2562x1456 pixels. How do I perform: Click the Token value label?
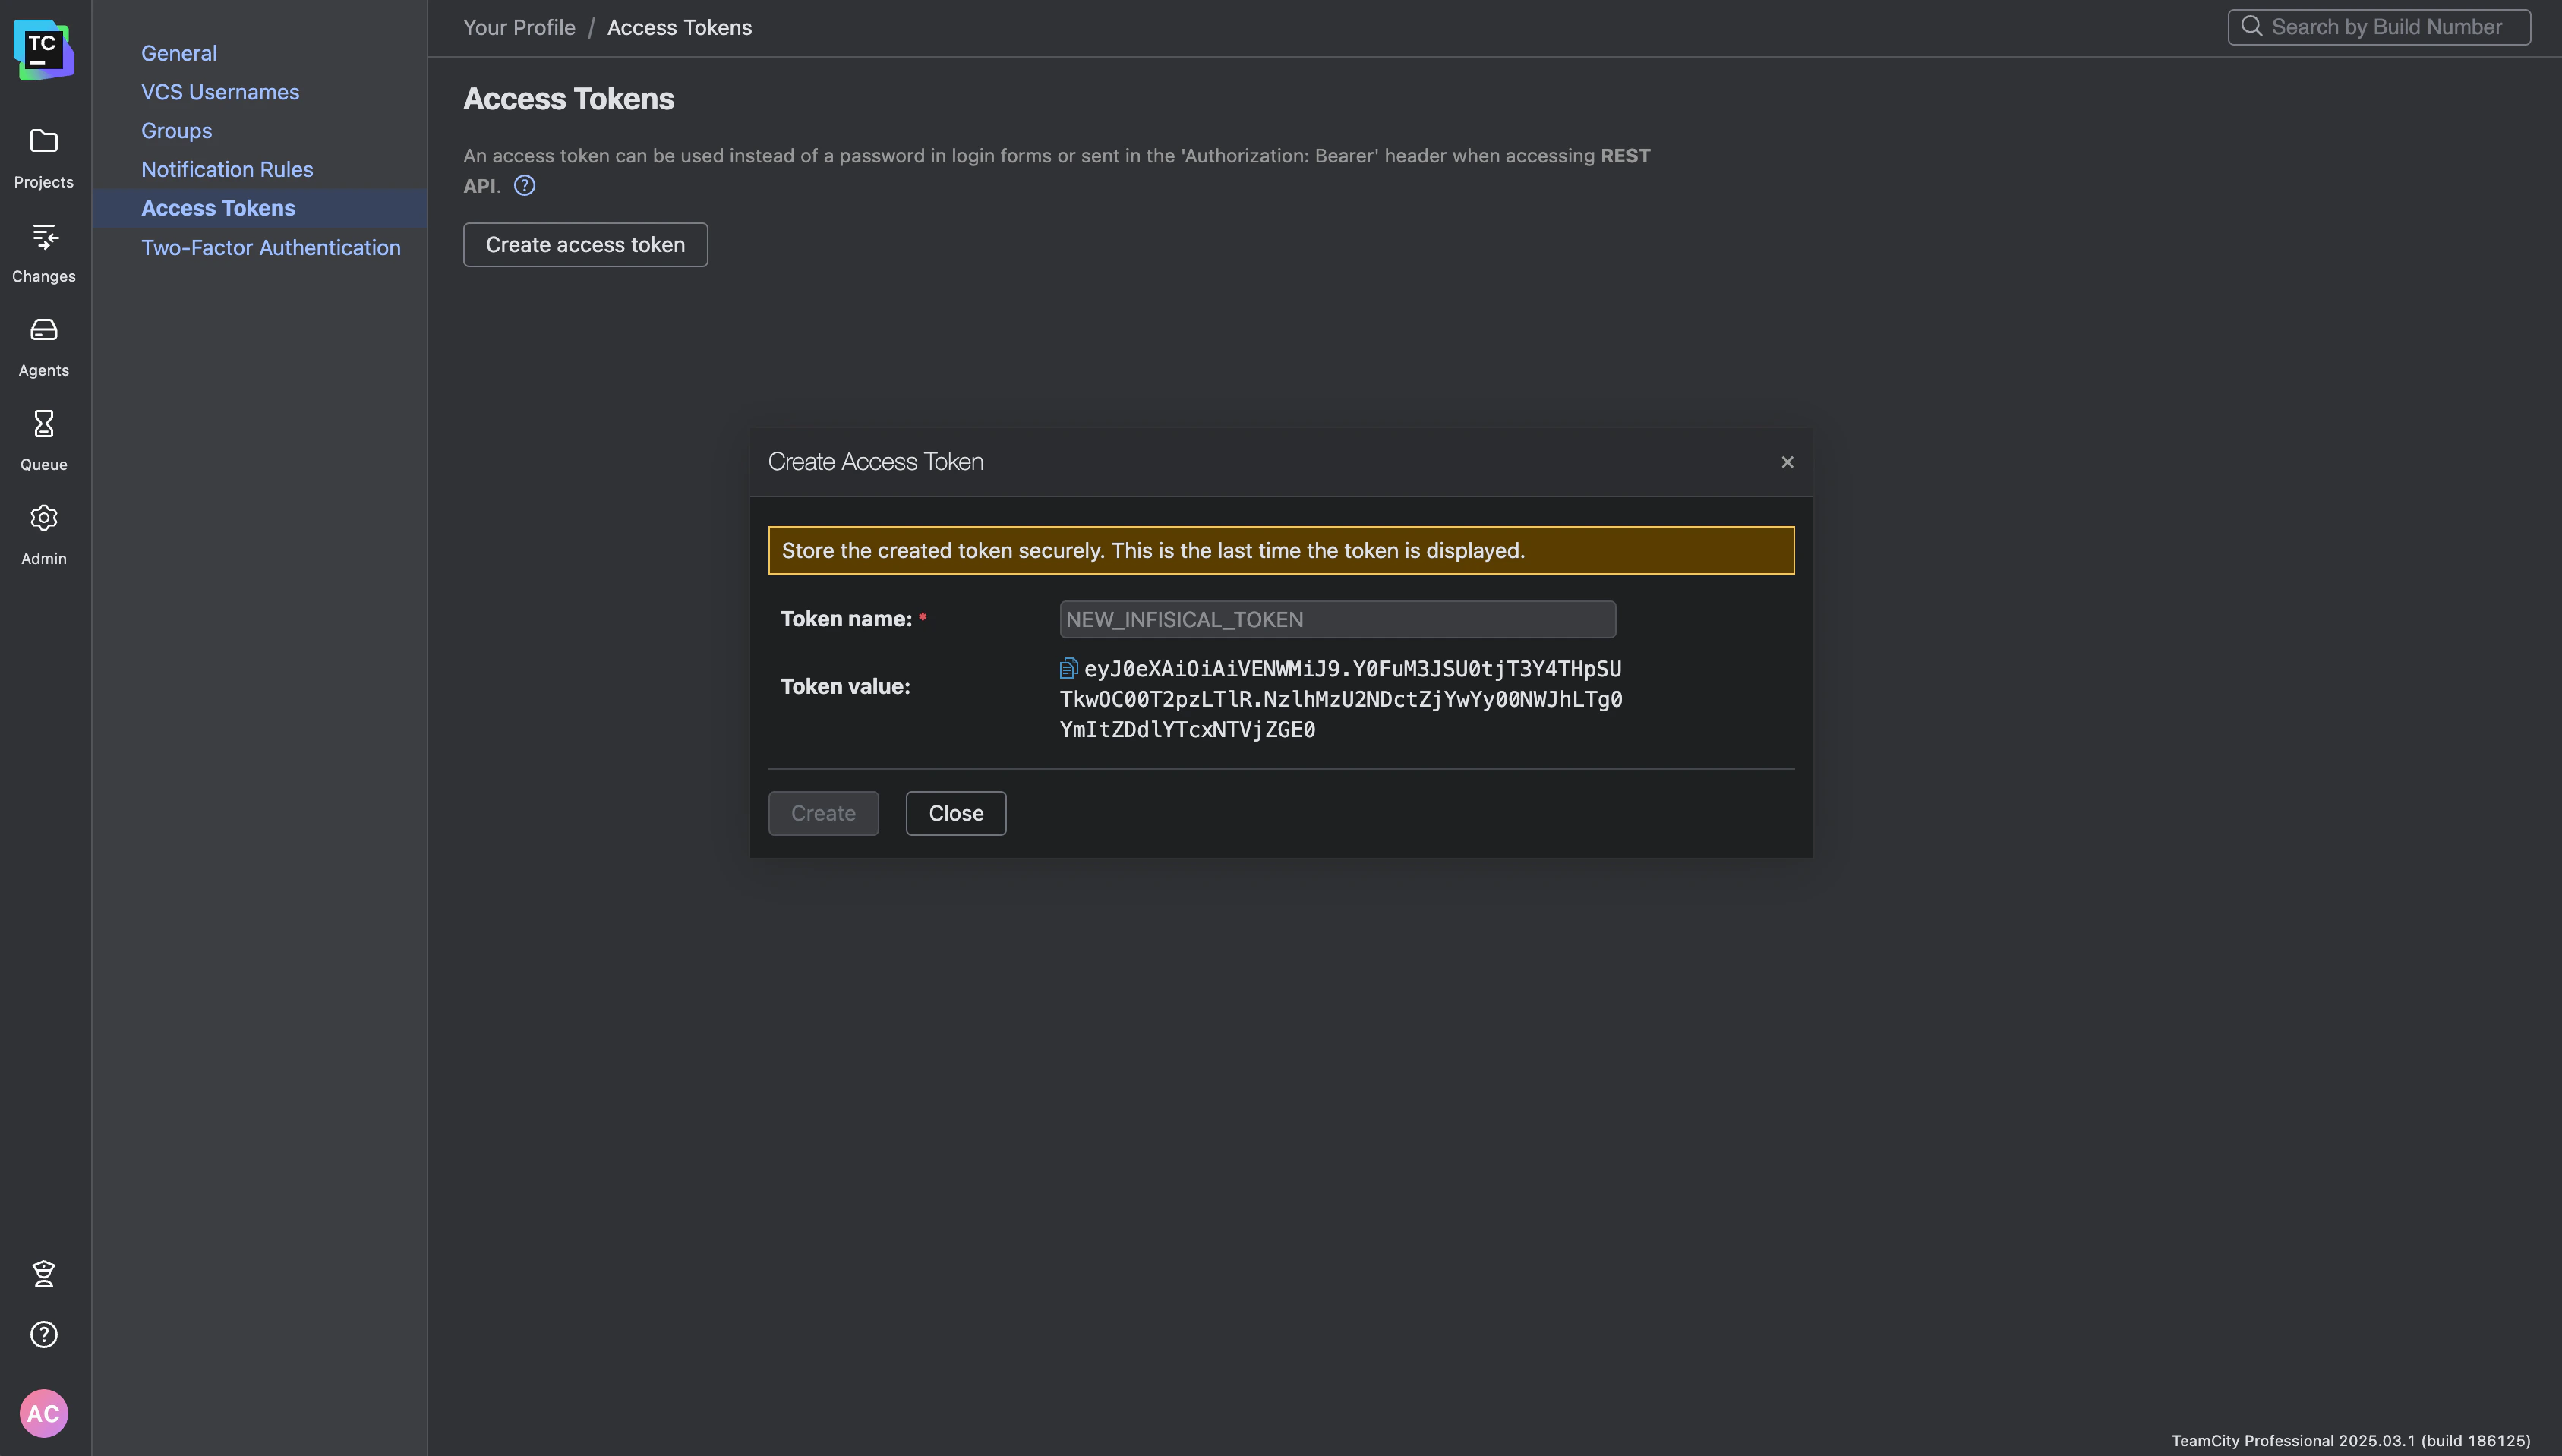point(845,686)
